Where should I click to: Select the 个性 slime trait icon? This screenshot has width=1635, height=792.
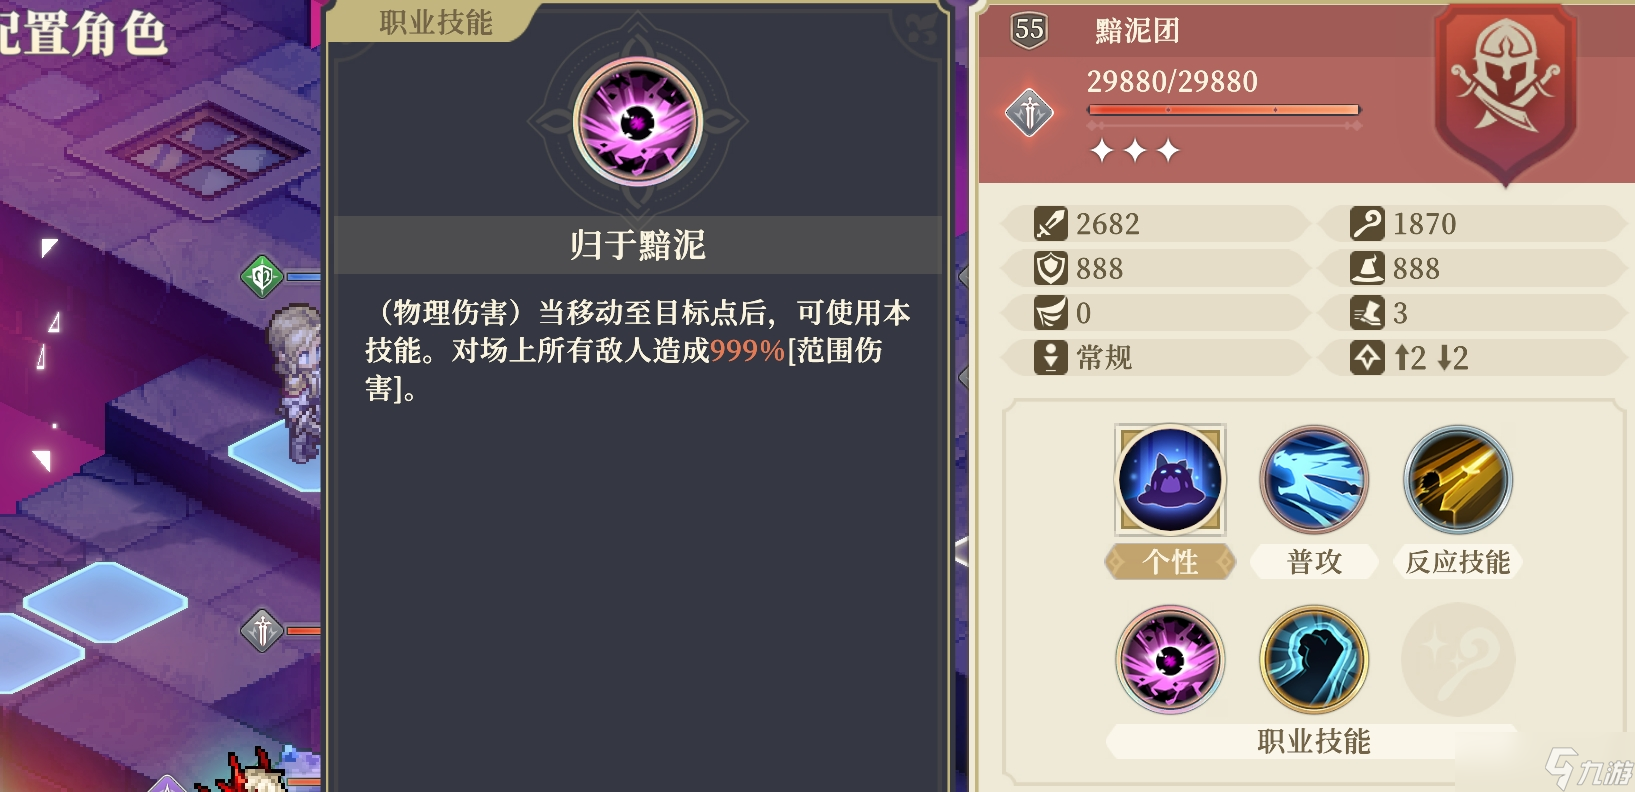coord(1170,479)
